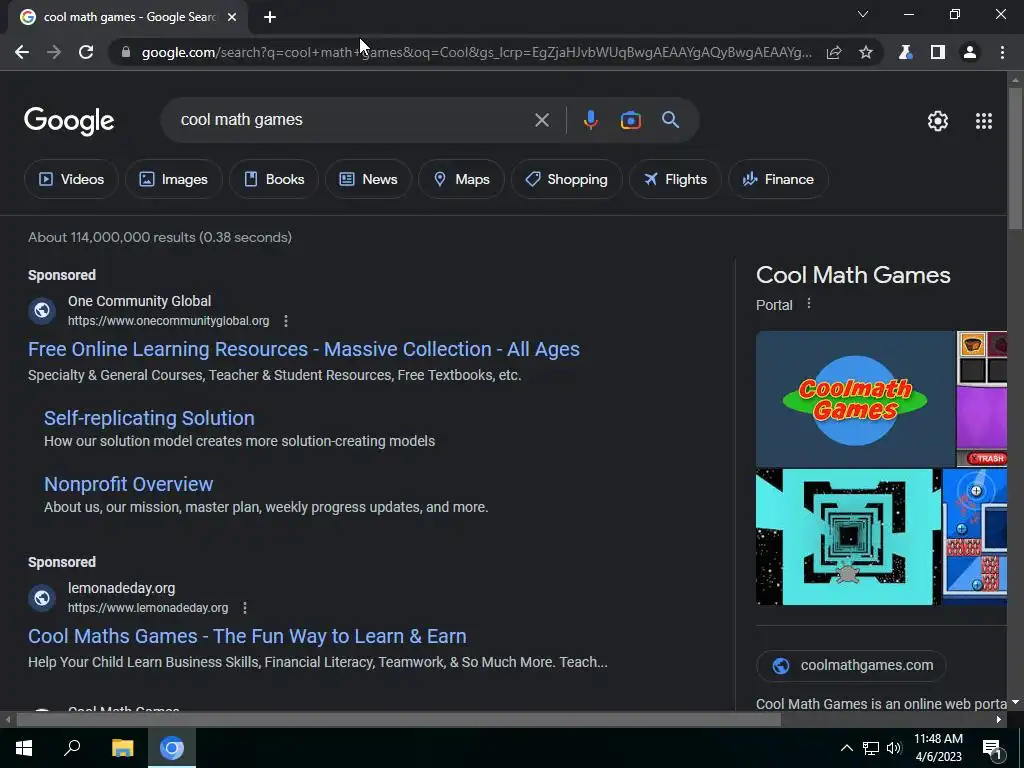The image size is (1024, 768).
Task: Show hidden system tray icons
Action: (846, 748)
